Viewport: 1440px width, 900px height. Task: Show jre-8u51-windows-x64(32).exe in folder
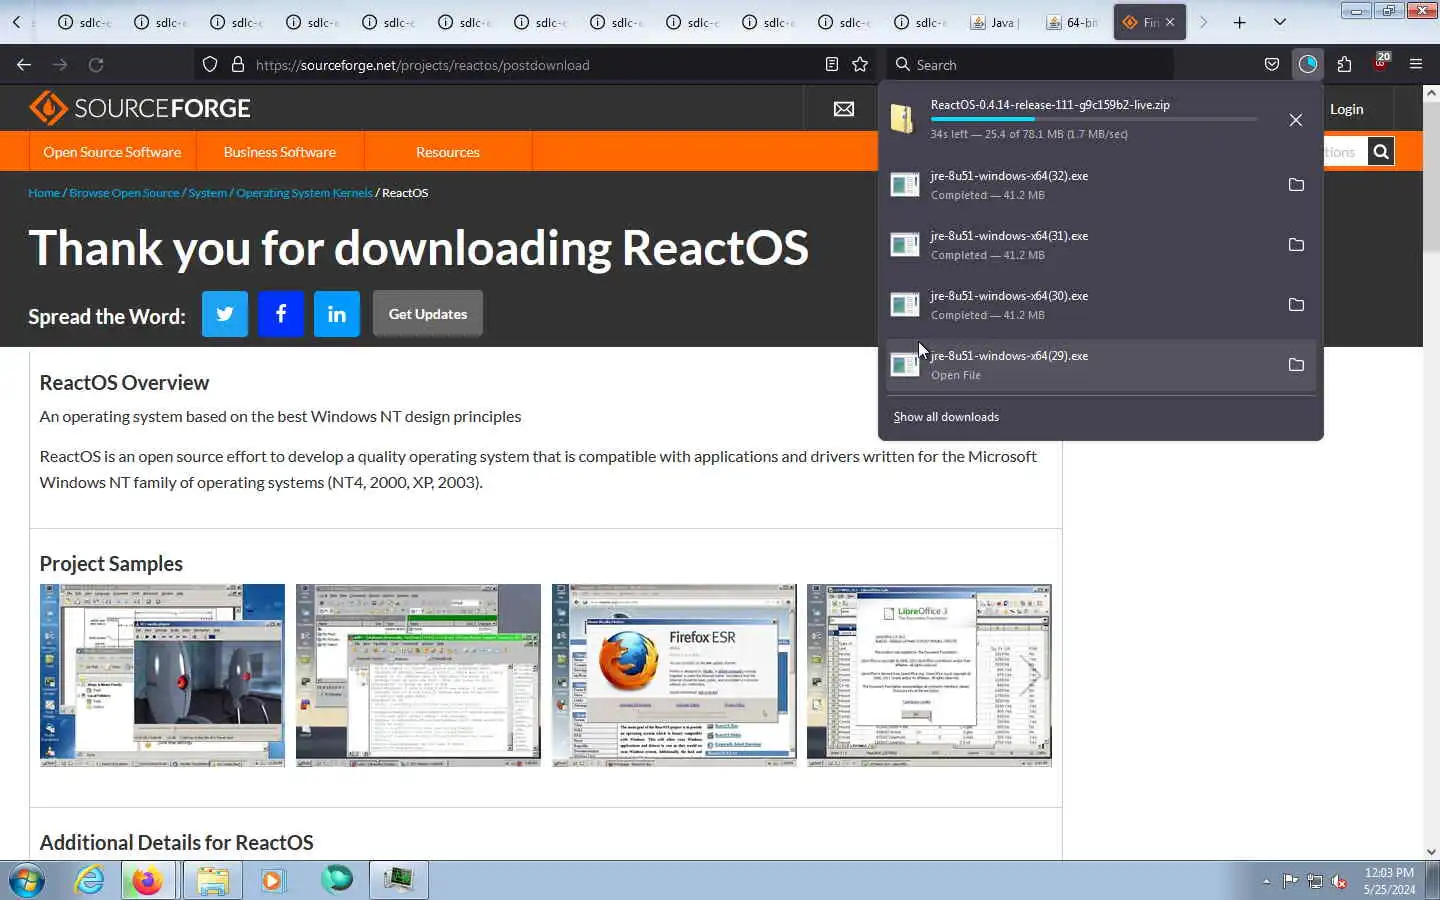(1296, 185)
